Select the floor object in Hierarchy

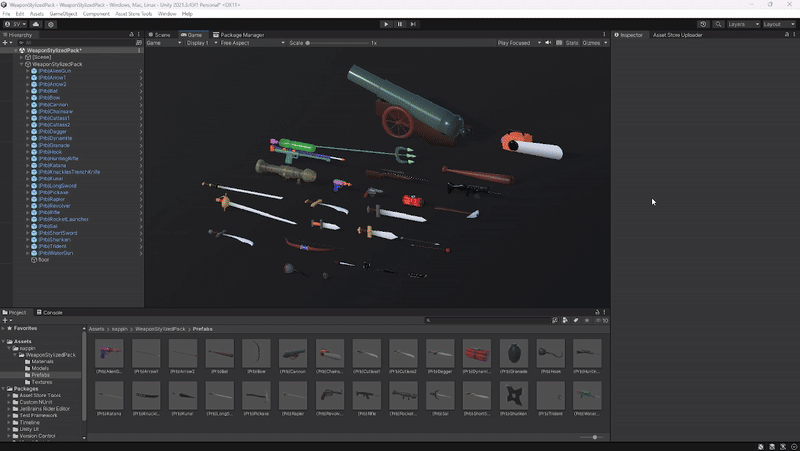click(x=43, y=260)
